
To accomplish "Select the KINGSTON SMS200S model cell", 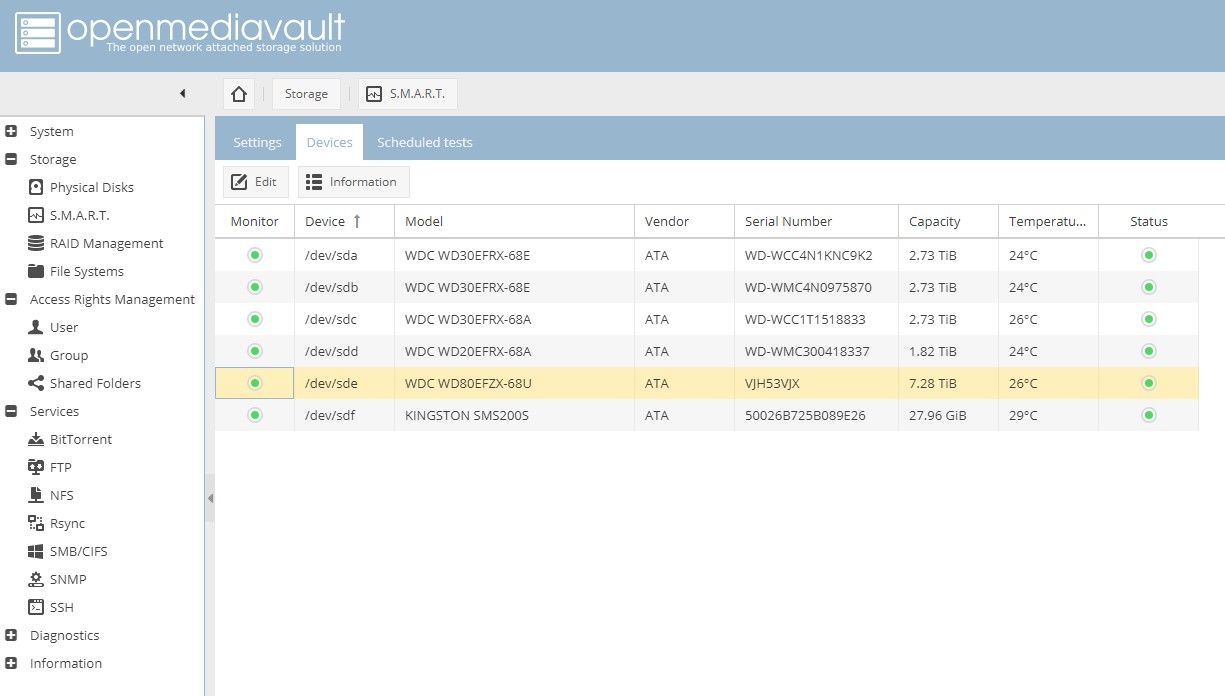I will click(x=514, y=415).
